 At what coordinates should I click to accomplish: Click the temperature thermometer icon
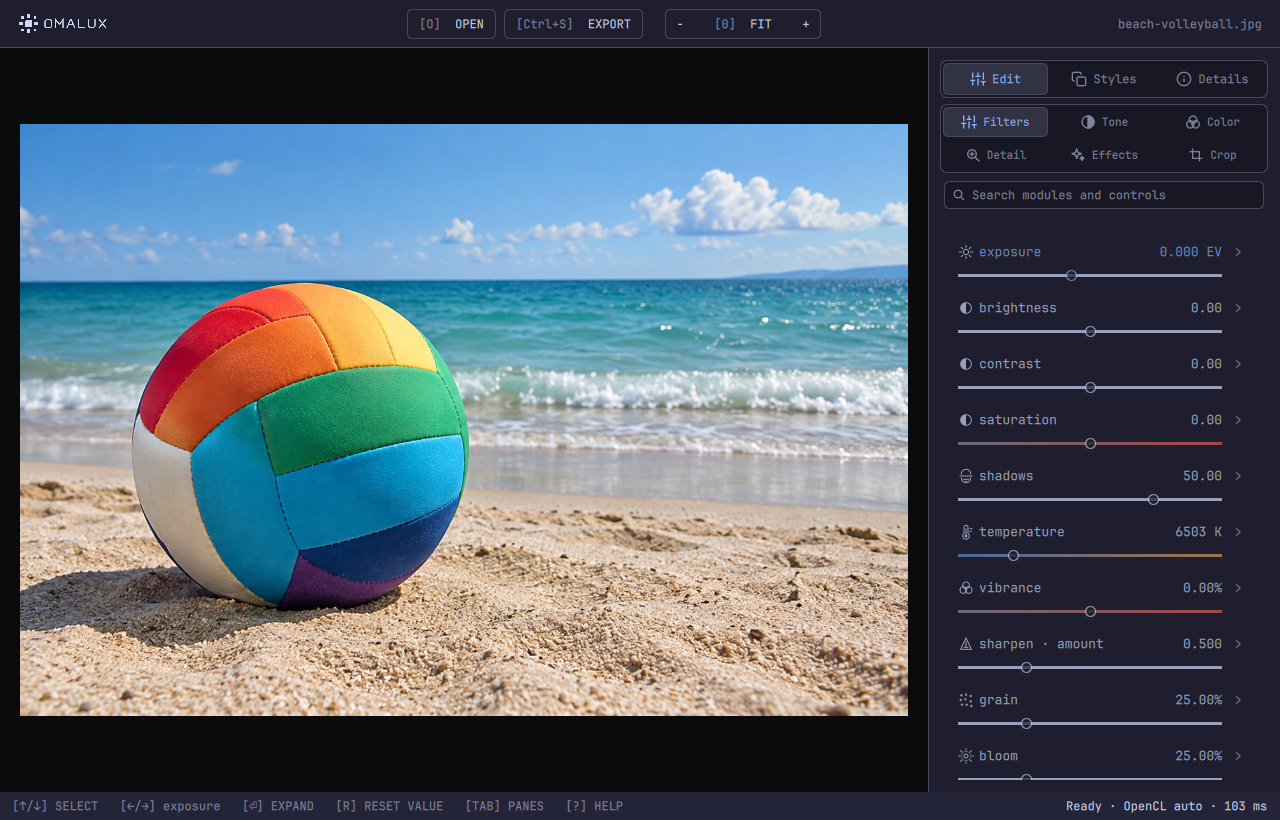[x=965, y=532]
